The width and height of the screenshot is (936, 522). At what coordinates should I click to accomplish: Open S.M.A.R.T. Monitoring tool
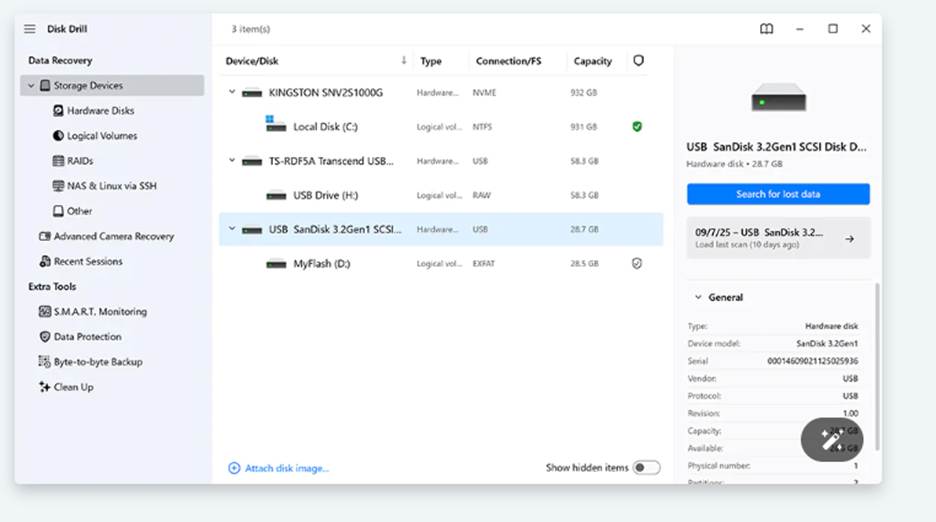[100, 311]
